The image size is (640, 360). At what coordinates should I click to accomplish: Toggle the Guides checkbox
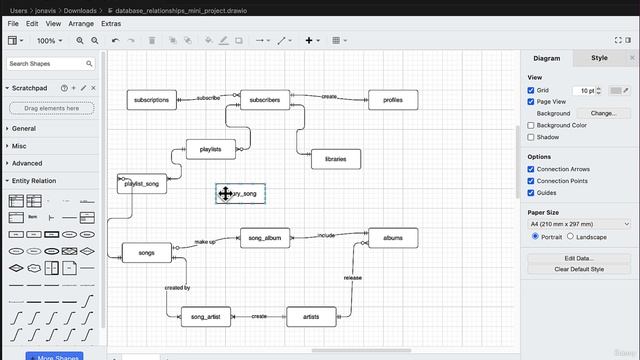click(x=531, y=193)
